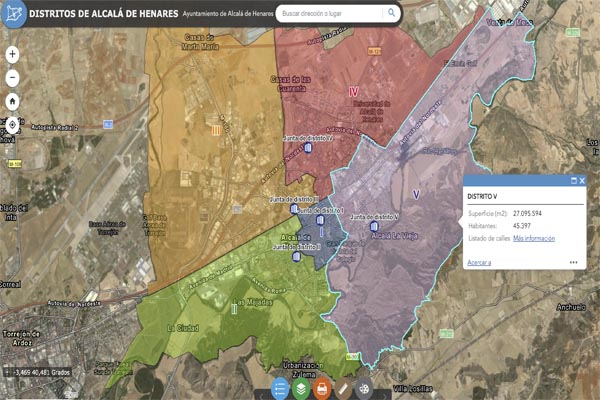This screenshot has height=400, width=600.
Task: Zoom in with the plus button
Action: click(13, 54)
